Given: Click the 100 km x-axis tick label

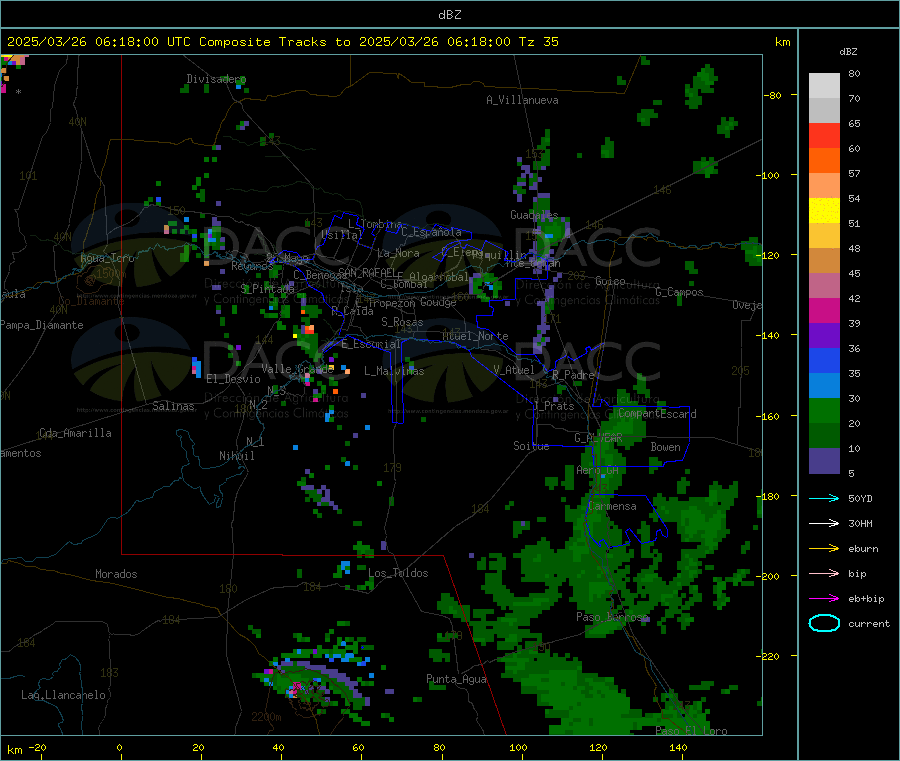Looking at the screenshot, I should [x=518, y=747].
